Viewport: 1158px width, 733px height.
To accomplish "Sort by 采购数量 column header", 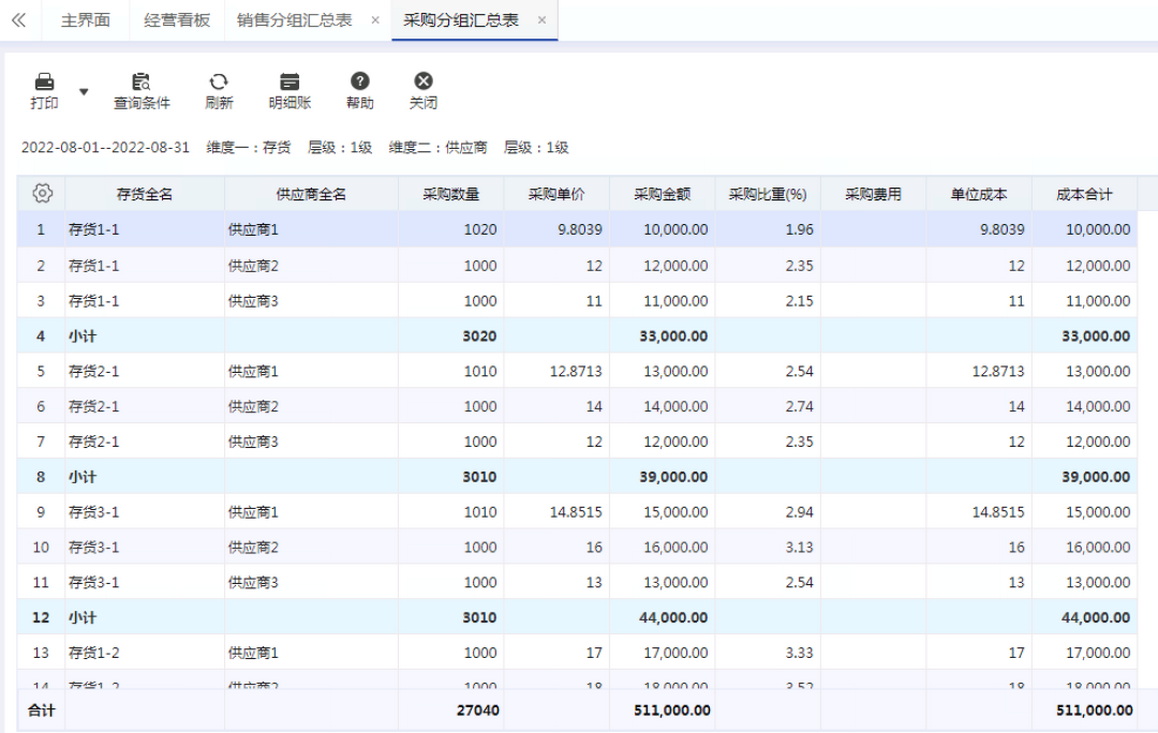I will (x=451, y=195).
